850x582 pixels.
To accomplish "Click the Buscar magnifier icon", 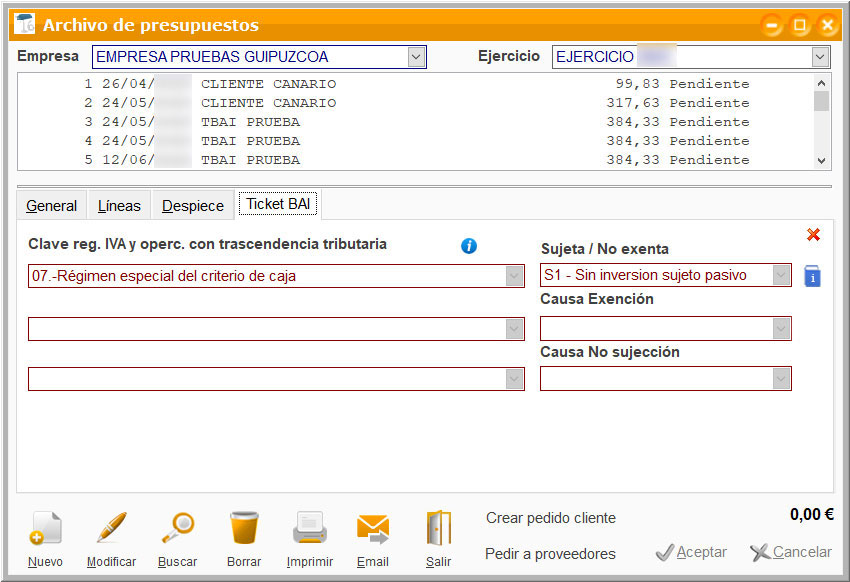I will click(x=178, y=527).
